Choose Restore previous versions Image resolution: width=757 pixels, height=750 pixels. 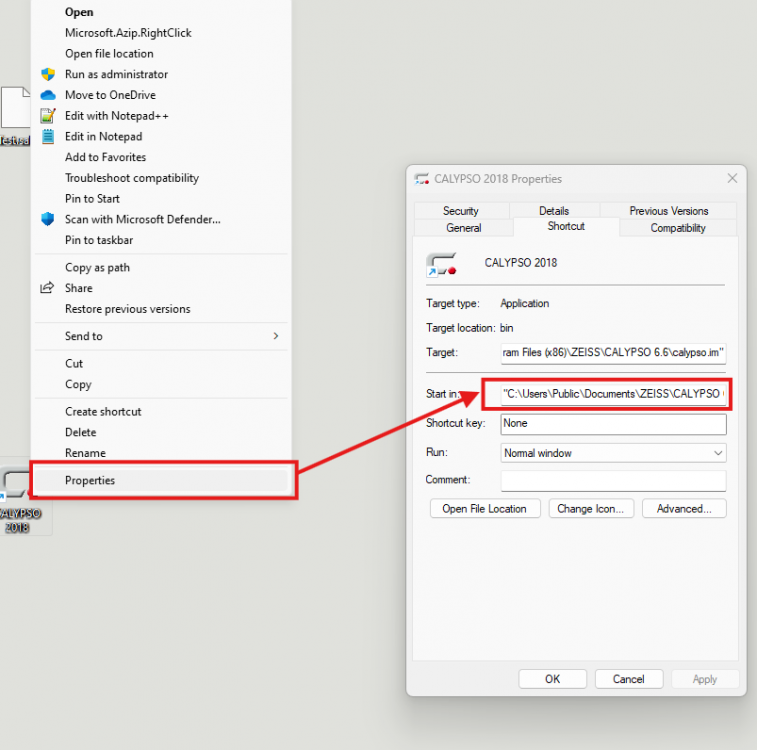pos(128,309)
